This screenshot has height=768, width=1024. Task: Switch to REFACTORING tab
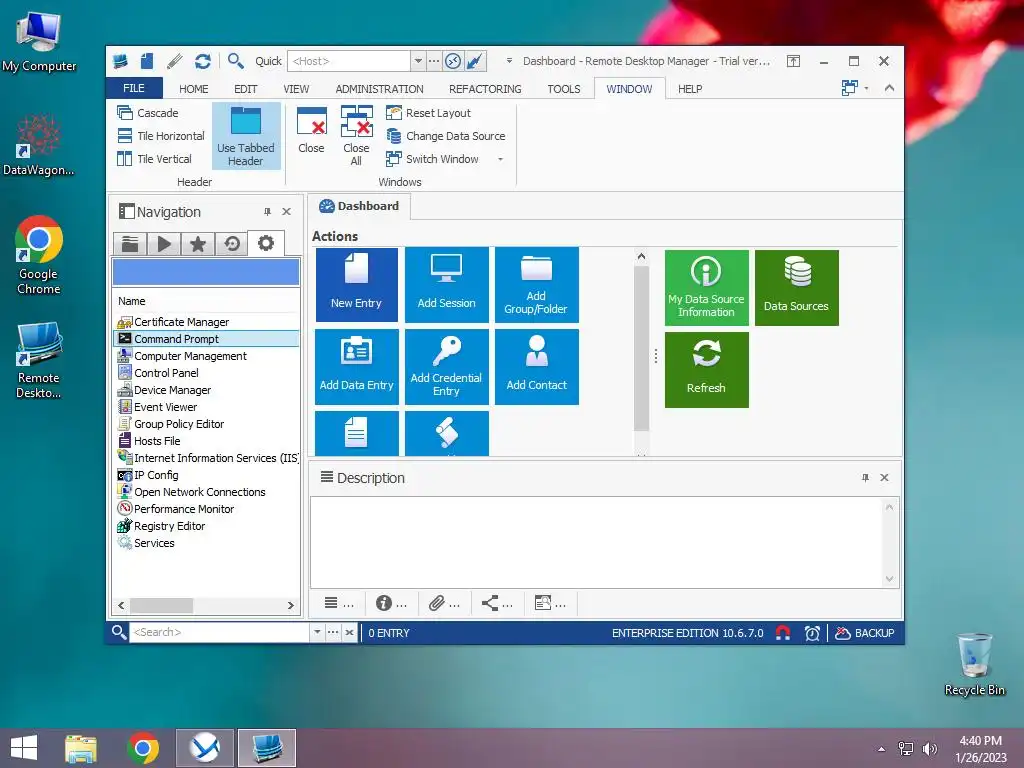tap(485, 89)
